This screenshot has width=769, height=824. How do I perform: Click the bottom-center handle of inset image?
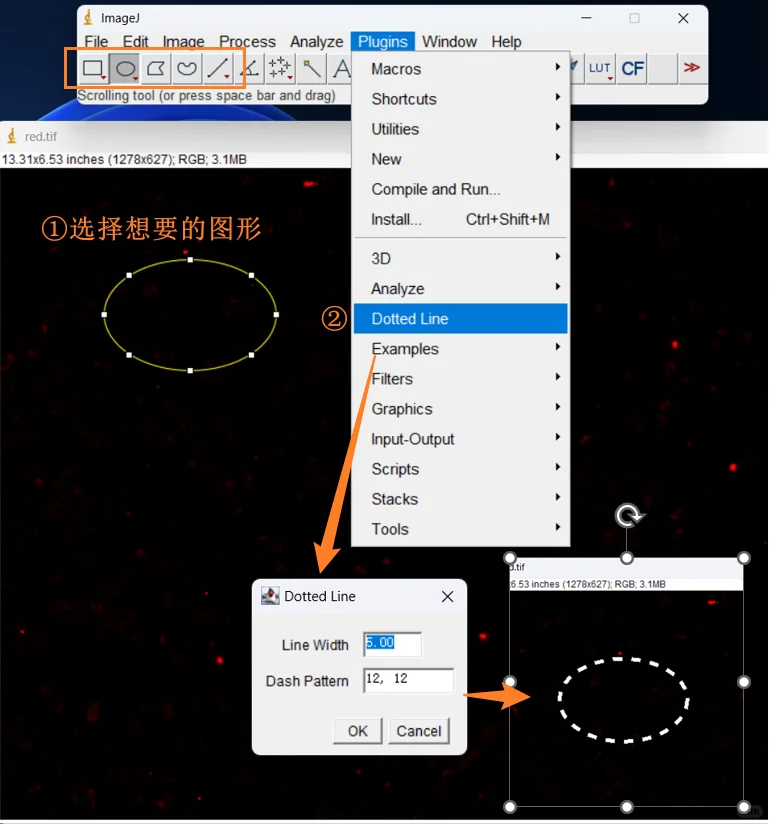(x=627, y=806)
